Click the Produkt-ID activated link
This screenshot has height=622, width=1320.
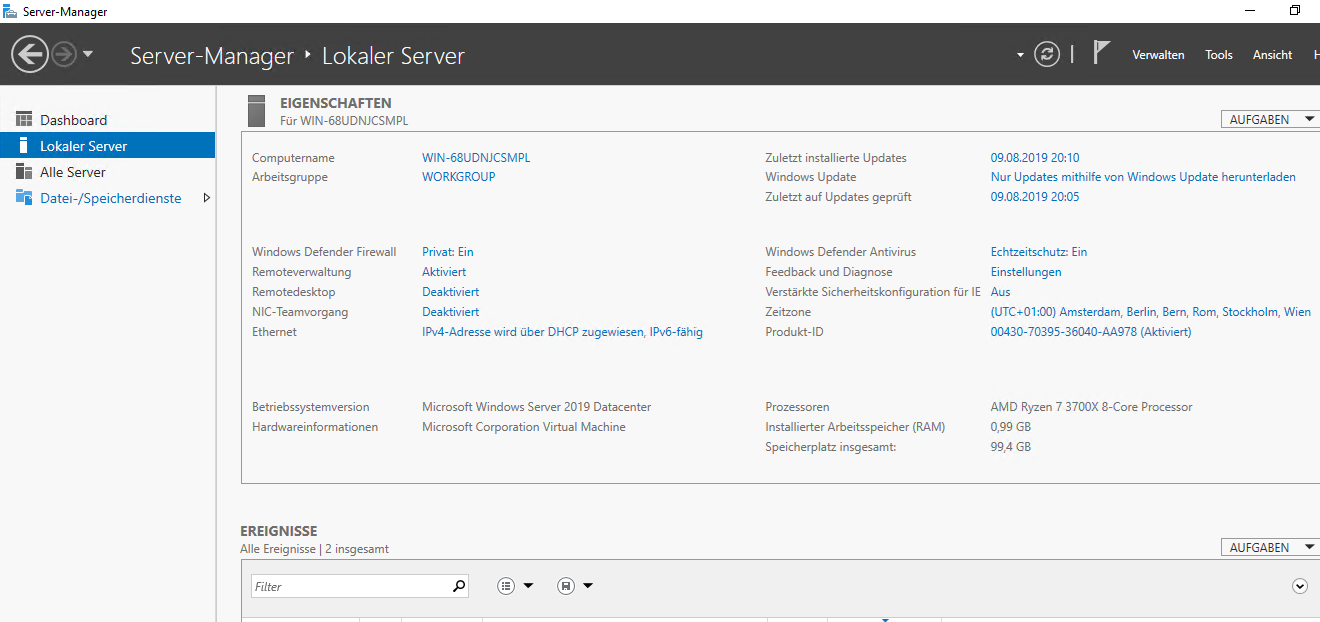pyautogui.click(x=1091, y=332)
